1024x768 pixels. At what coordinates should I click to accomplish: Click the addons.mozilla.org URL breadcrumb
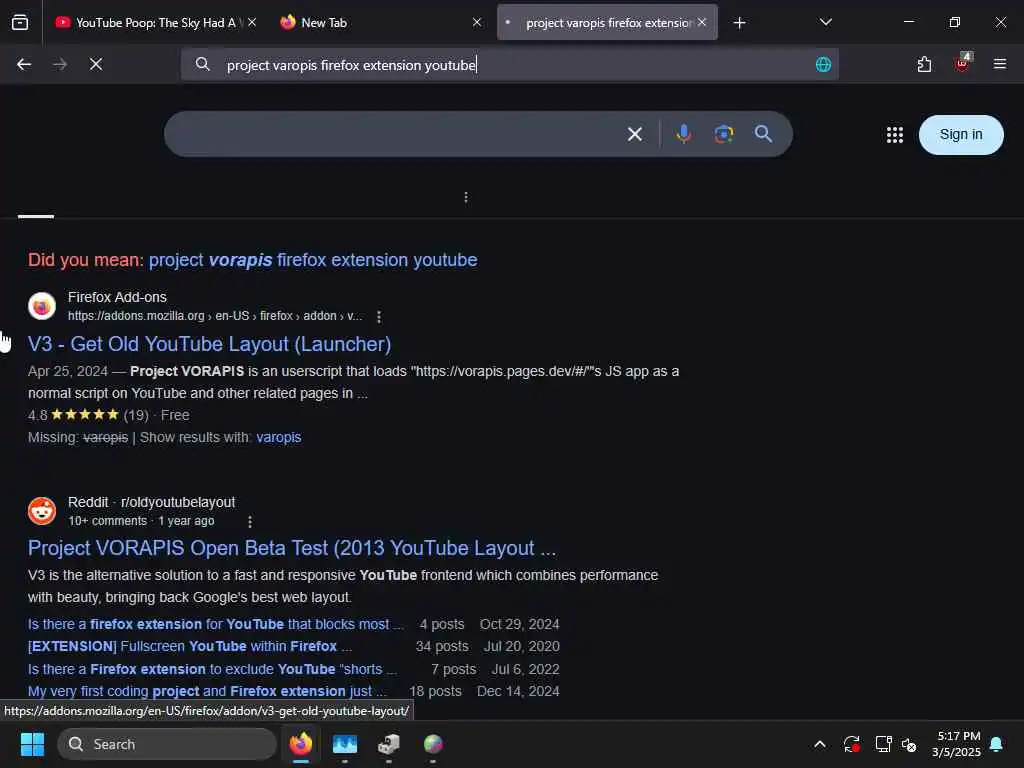point(215,316)
